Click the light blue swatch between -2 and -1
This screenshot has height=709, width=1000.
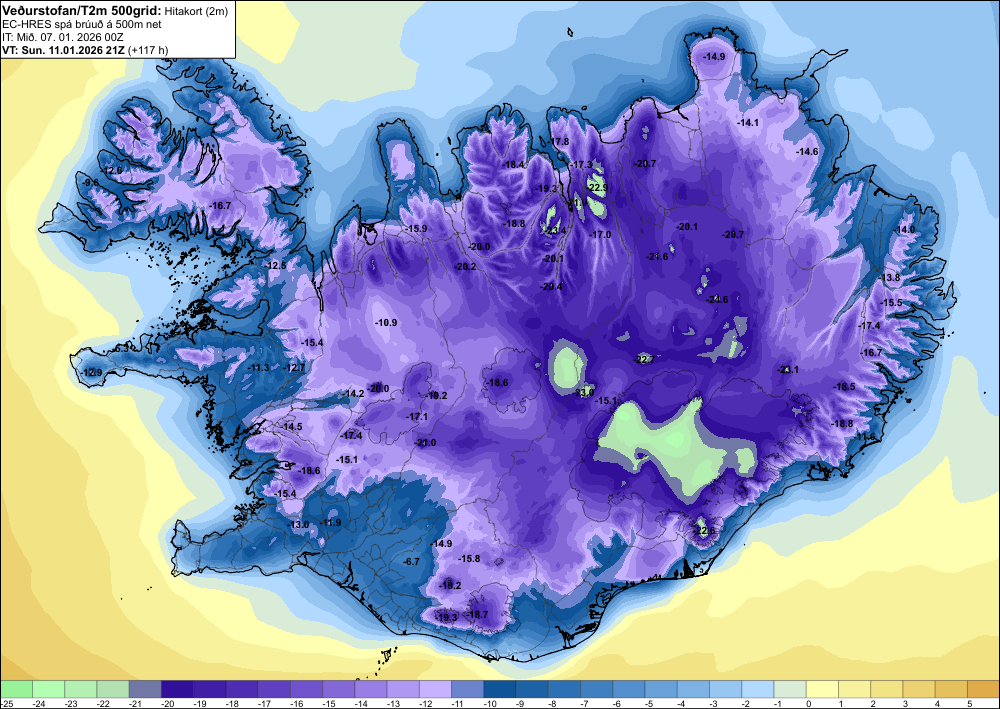pyautogui.click(x=758, y=689)
